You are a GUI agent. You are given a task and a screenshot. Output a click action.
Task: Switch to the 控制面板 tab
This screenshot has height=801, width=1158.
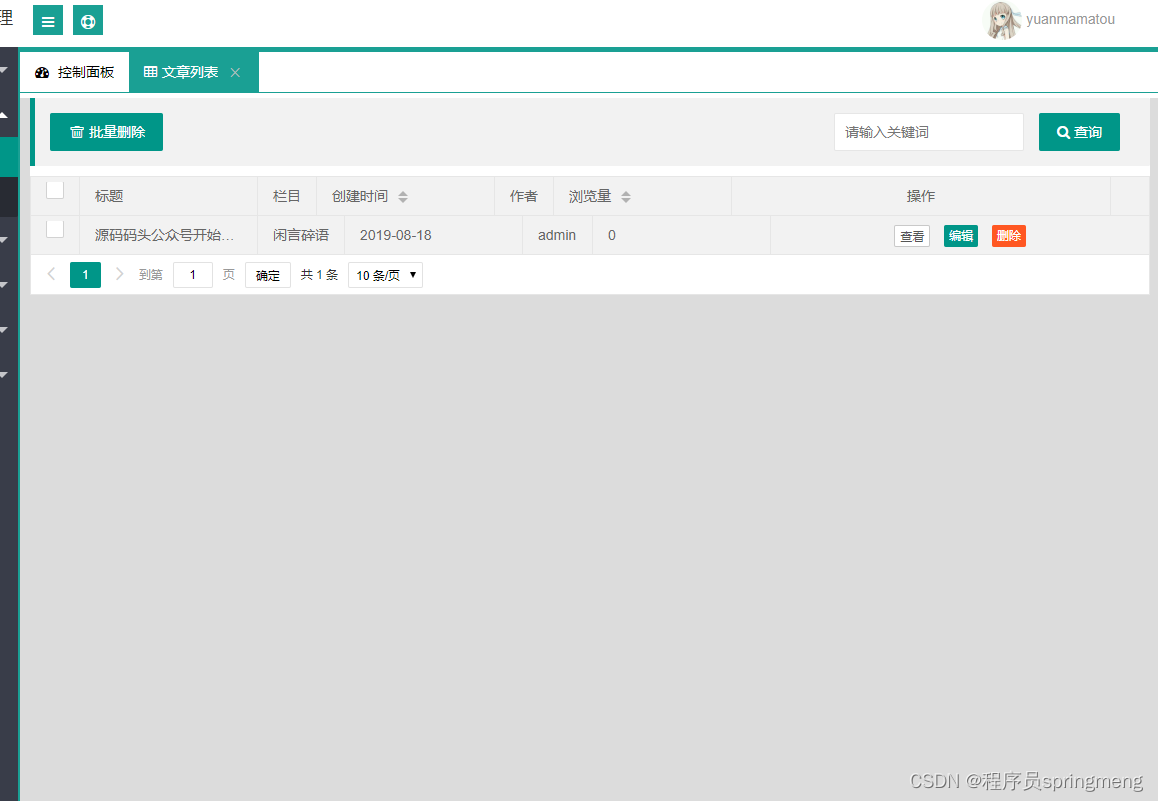[x=75, y=72]
